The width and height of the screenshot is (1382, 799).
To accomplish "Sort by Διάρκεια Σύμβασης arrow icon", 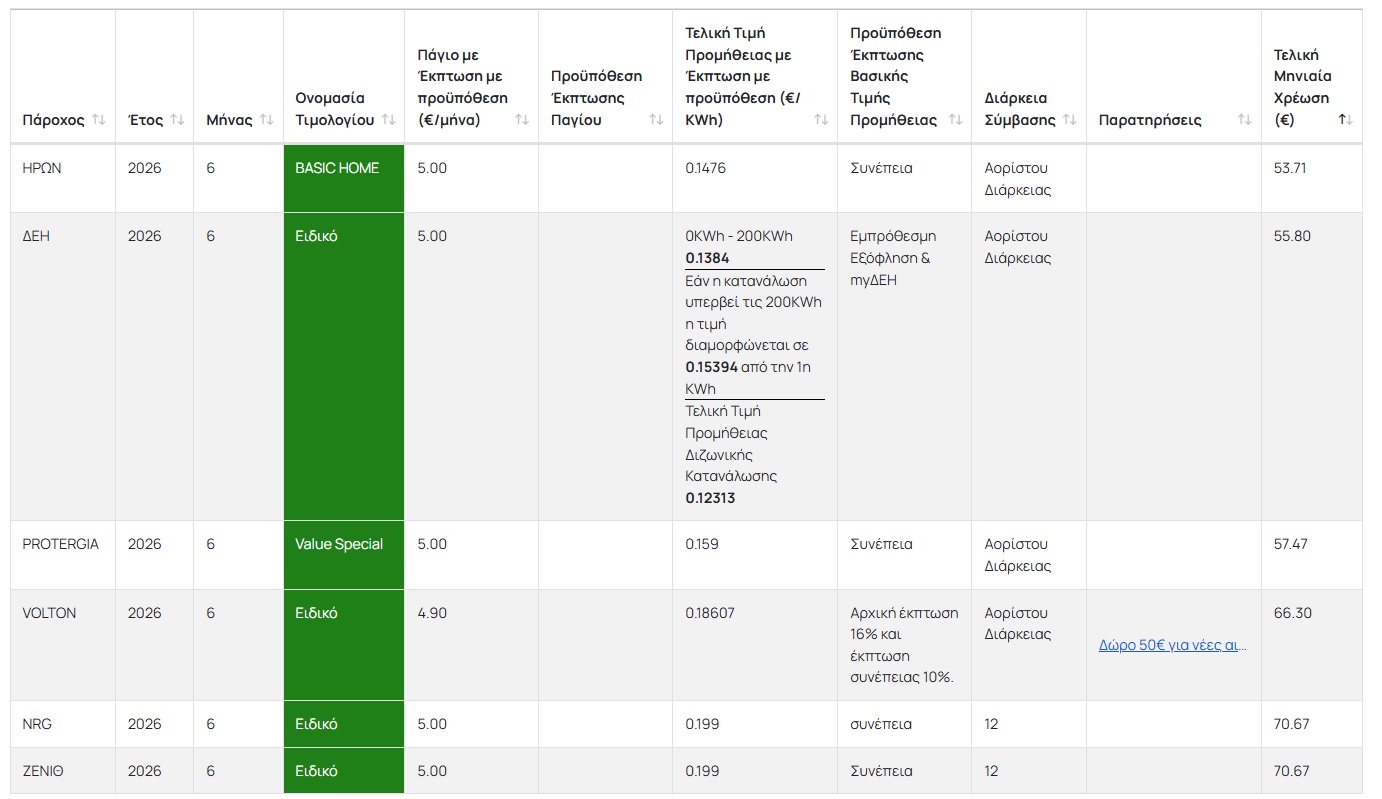I will [1070, 120].
